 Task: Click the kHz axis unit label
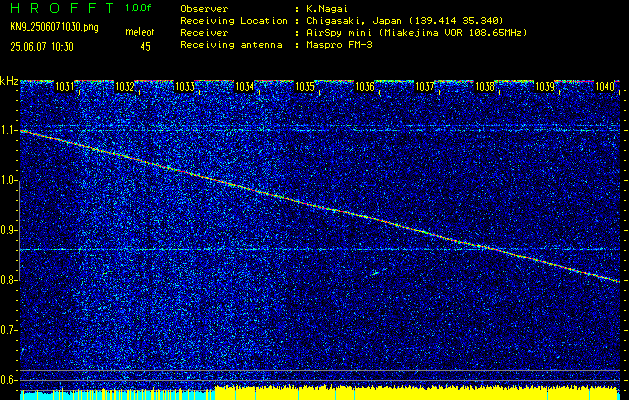[x=9, y=81]
